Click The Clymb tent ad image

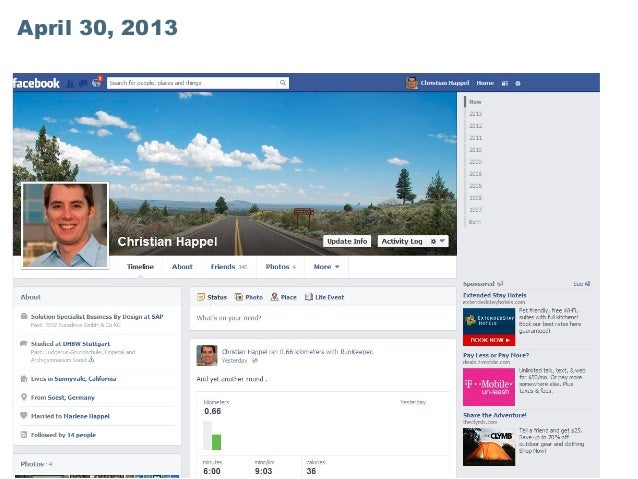(x=489, y=447)
